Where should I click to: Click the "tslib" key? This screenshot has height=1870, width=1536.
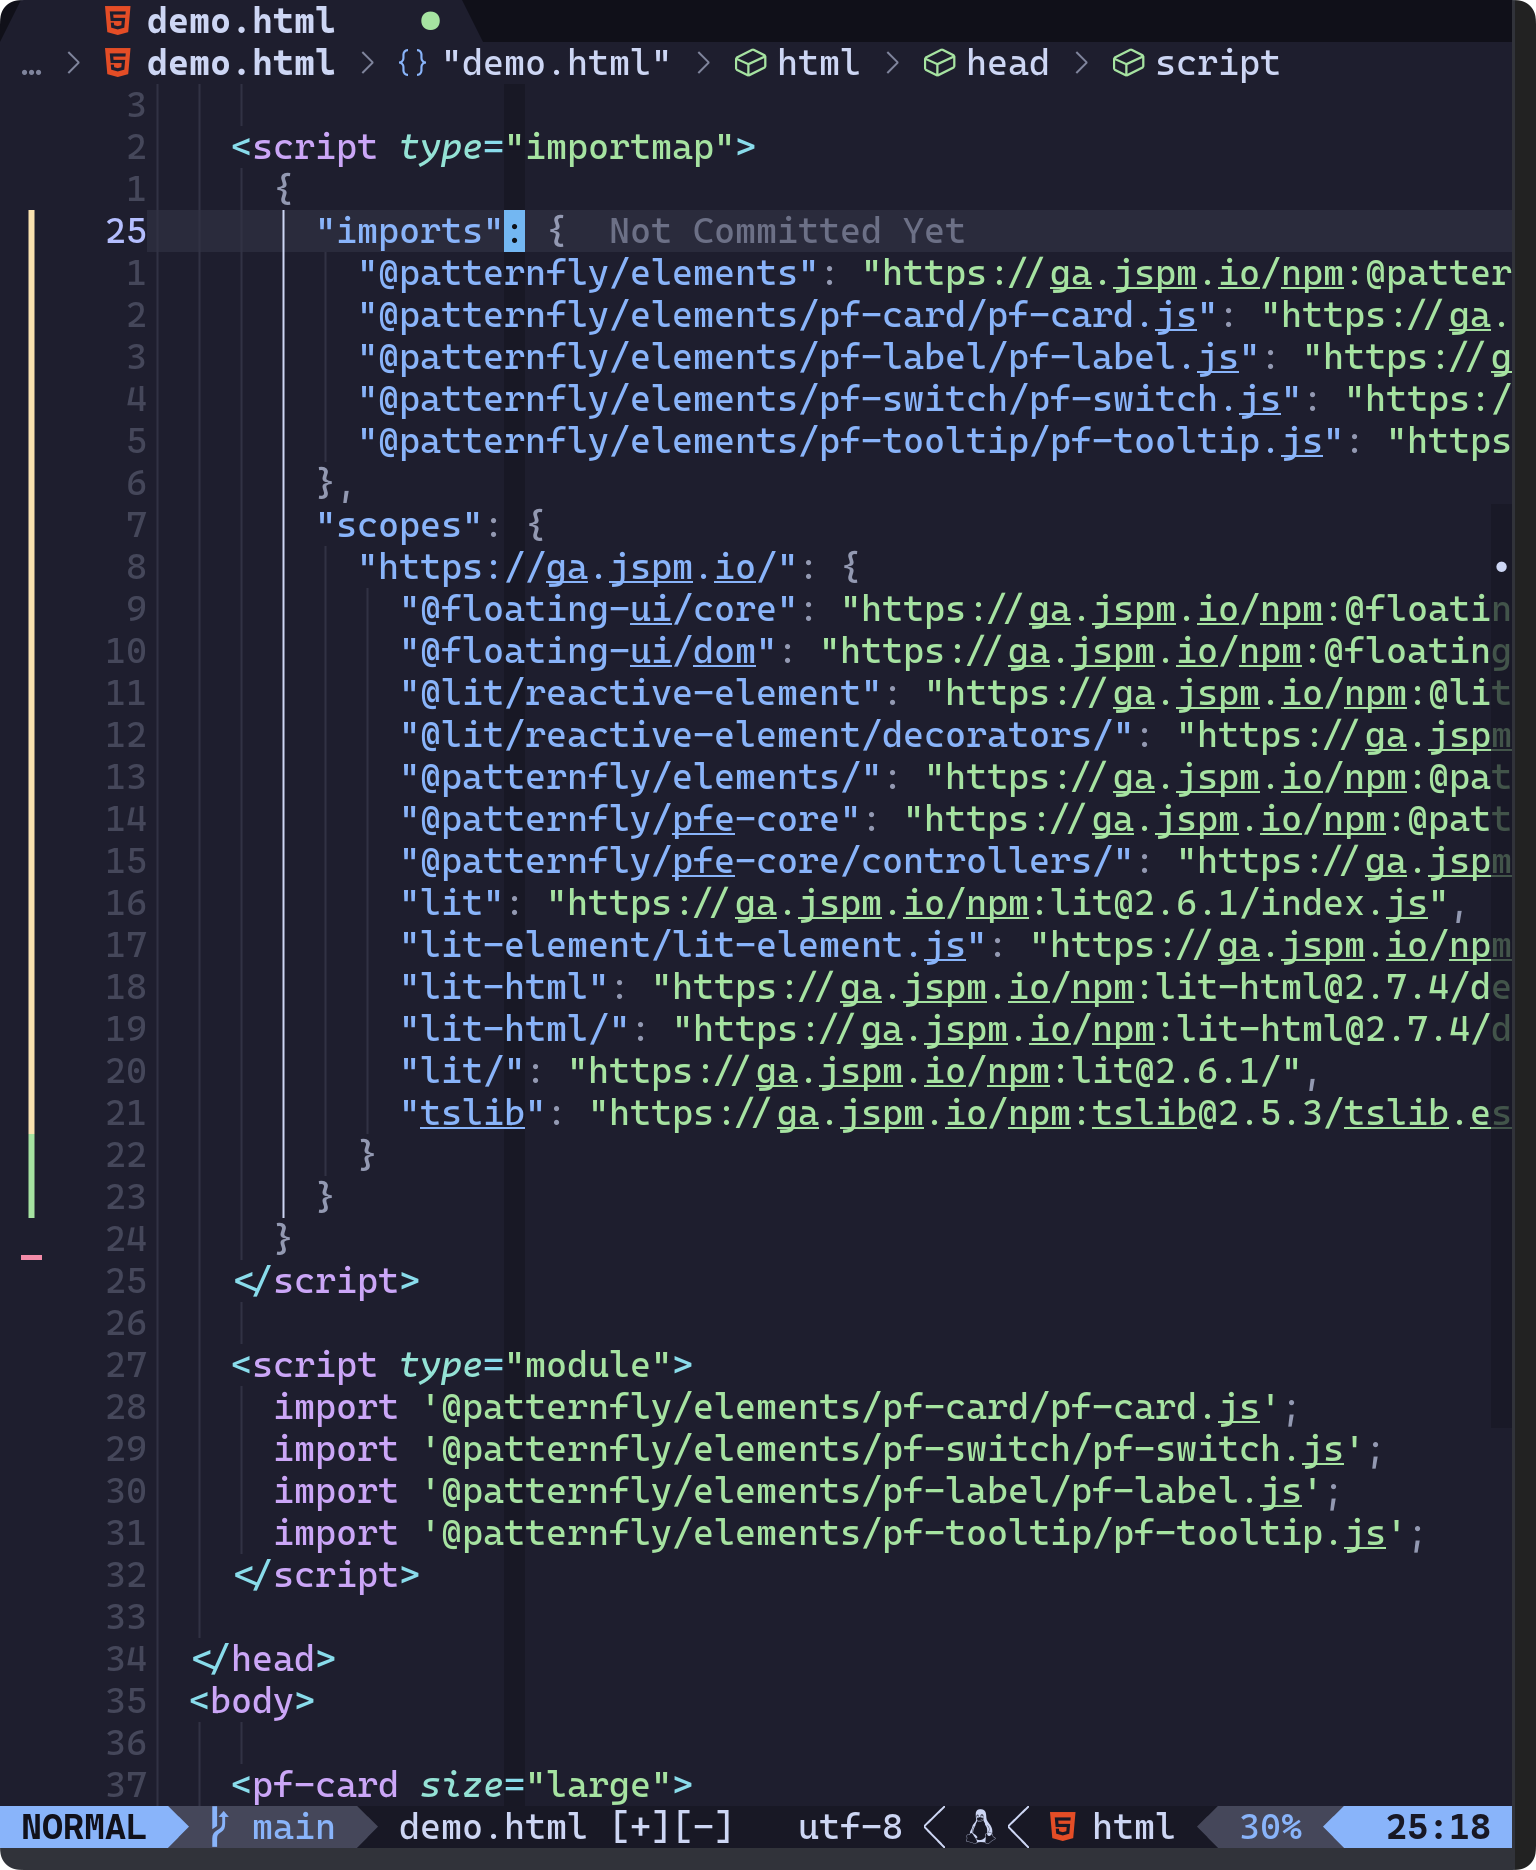(472, 1113)
